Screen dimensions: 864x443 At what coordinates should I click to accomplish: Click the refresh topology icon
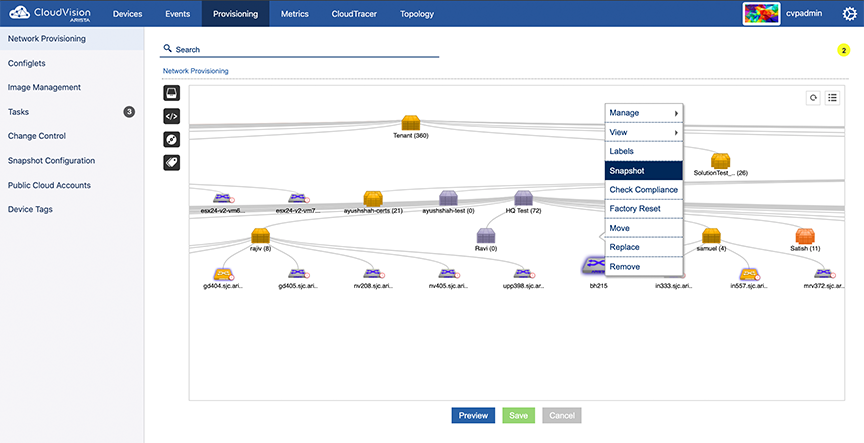(813, 98)
